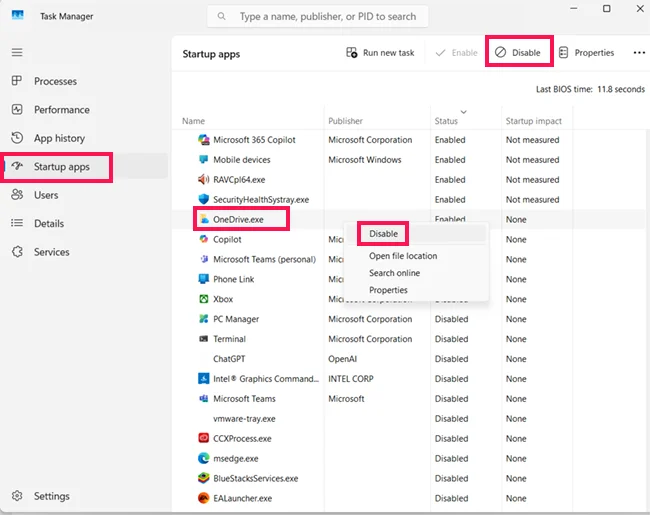Select the Phone Link icon

204,279
